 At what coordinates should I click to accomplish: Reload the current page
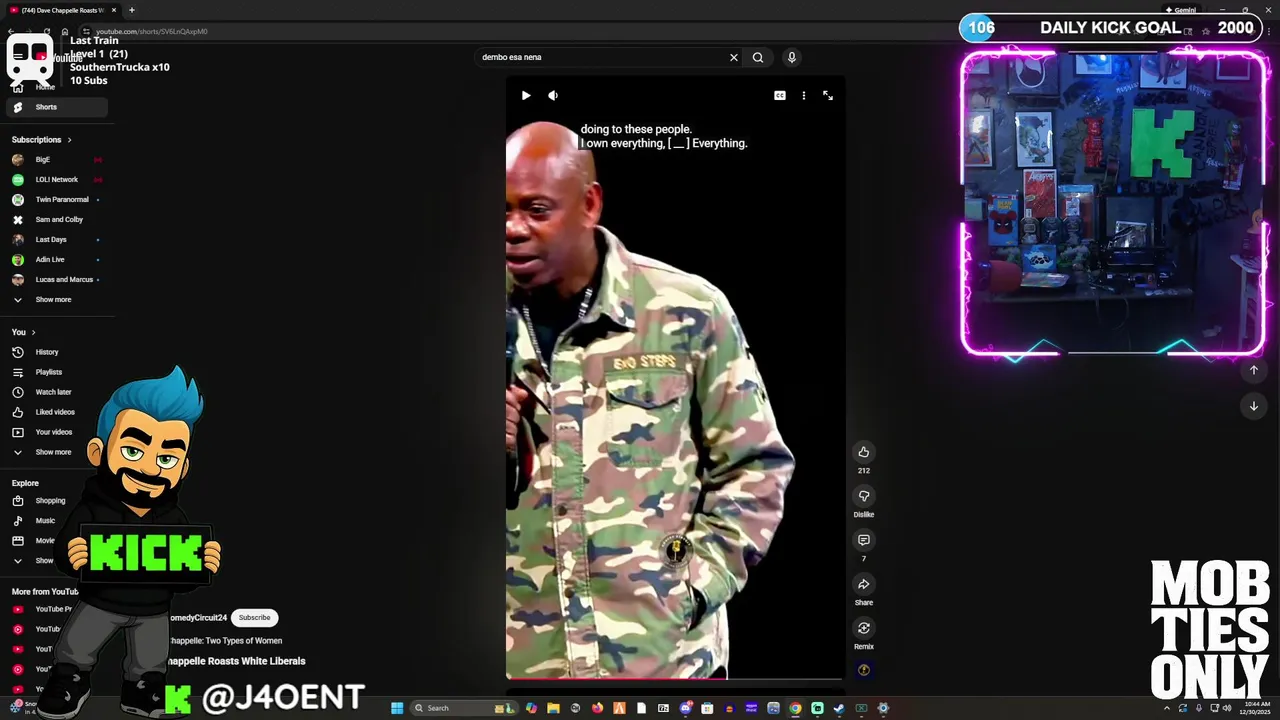coord(47,31)
